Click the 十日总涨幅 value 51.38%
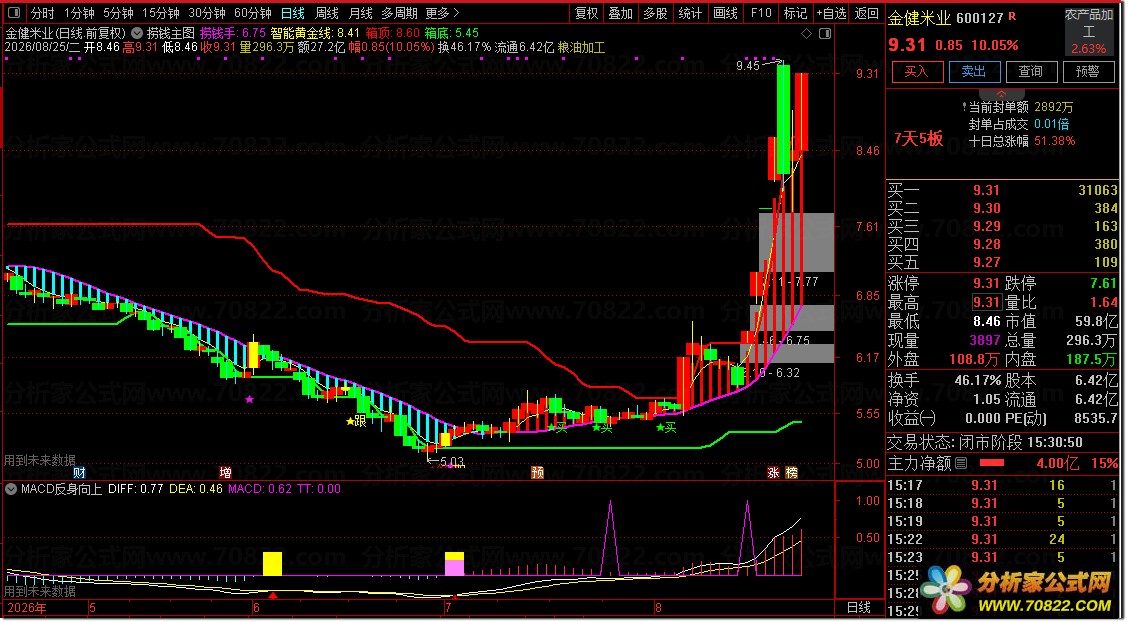The height and width of the screenshot is (622, 1128). coord(1055,141)
